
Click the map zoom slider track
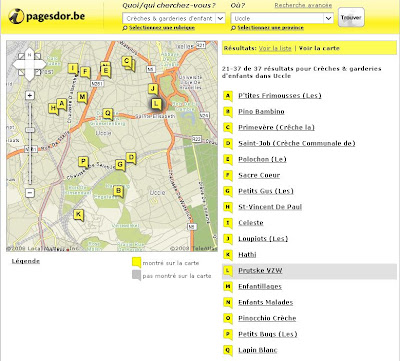pyautogui.click(x=30, y=144)
